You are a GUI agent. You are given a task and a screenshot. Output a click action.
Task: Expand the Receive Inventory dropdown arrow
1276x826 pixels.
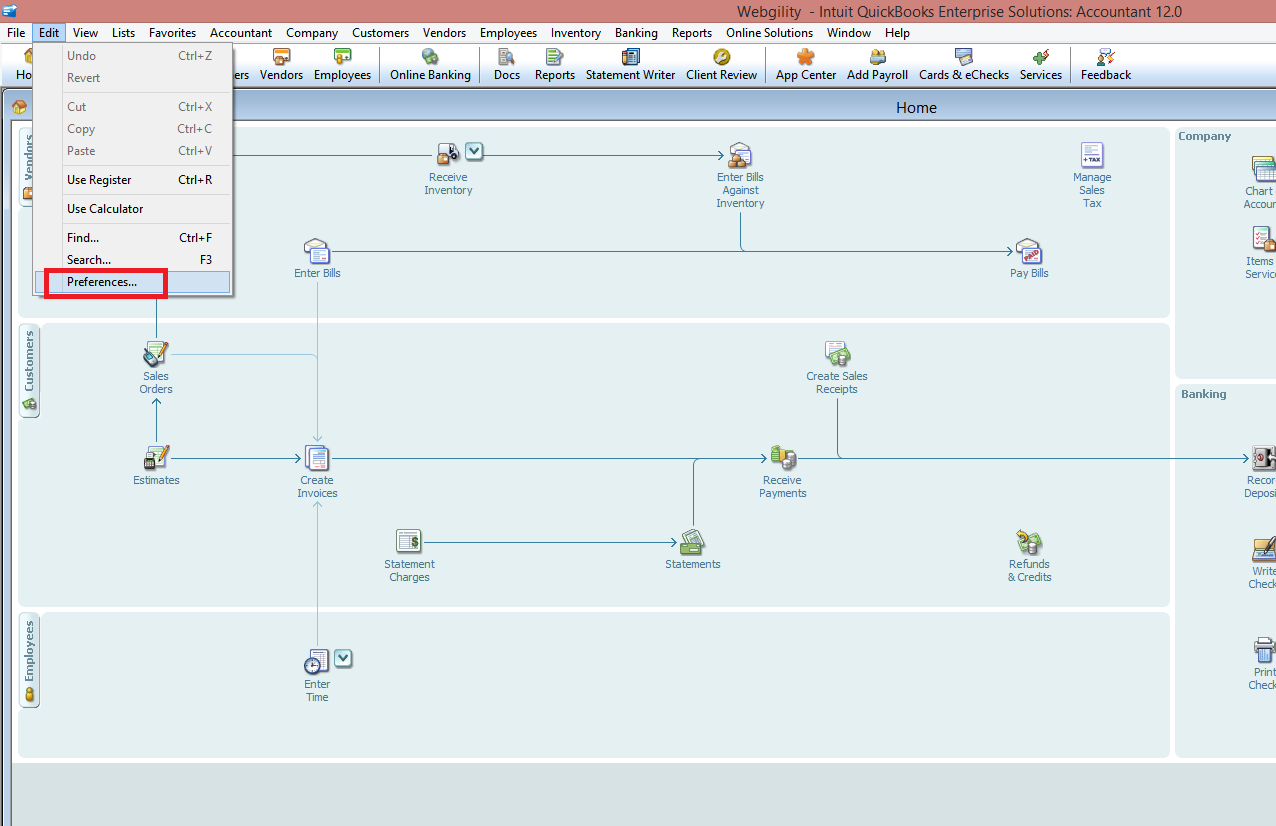click(474, 151)
